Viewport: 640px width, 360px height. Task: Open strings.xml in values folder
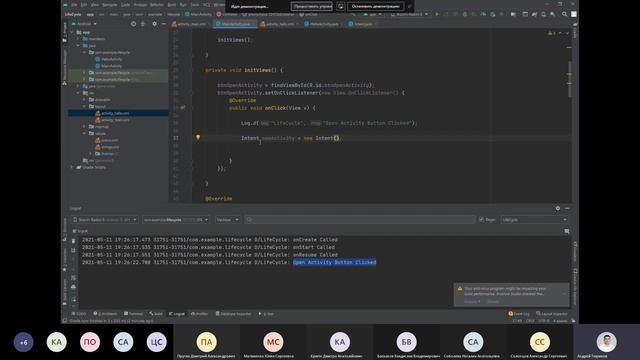coord(110,147)
